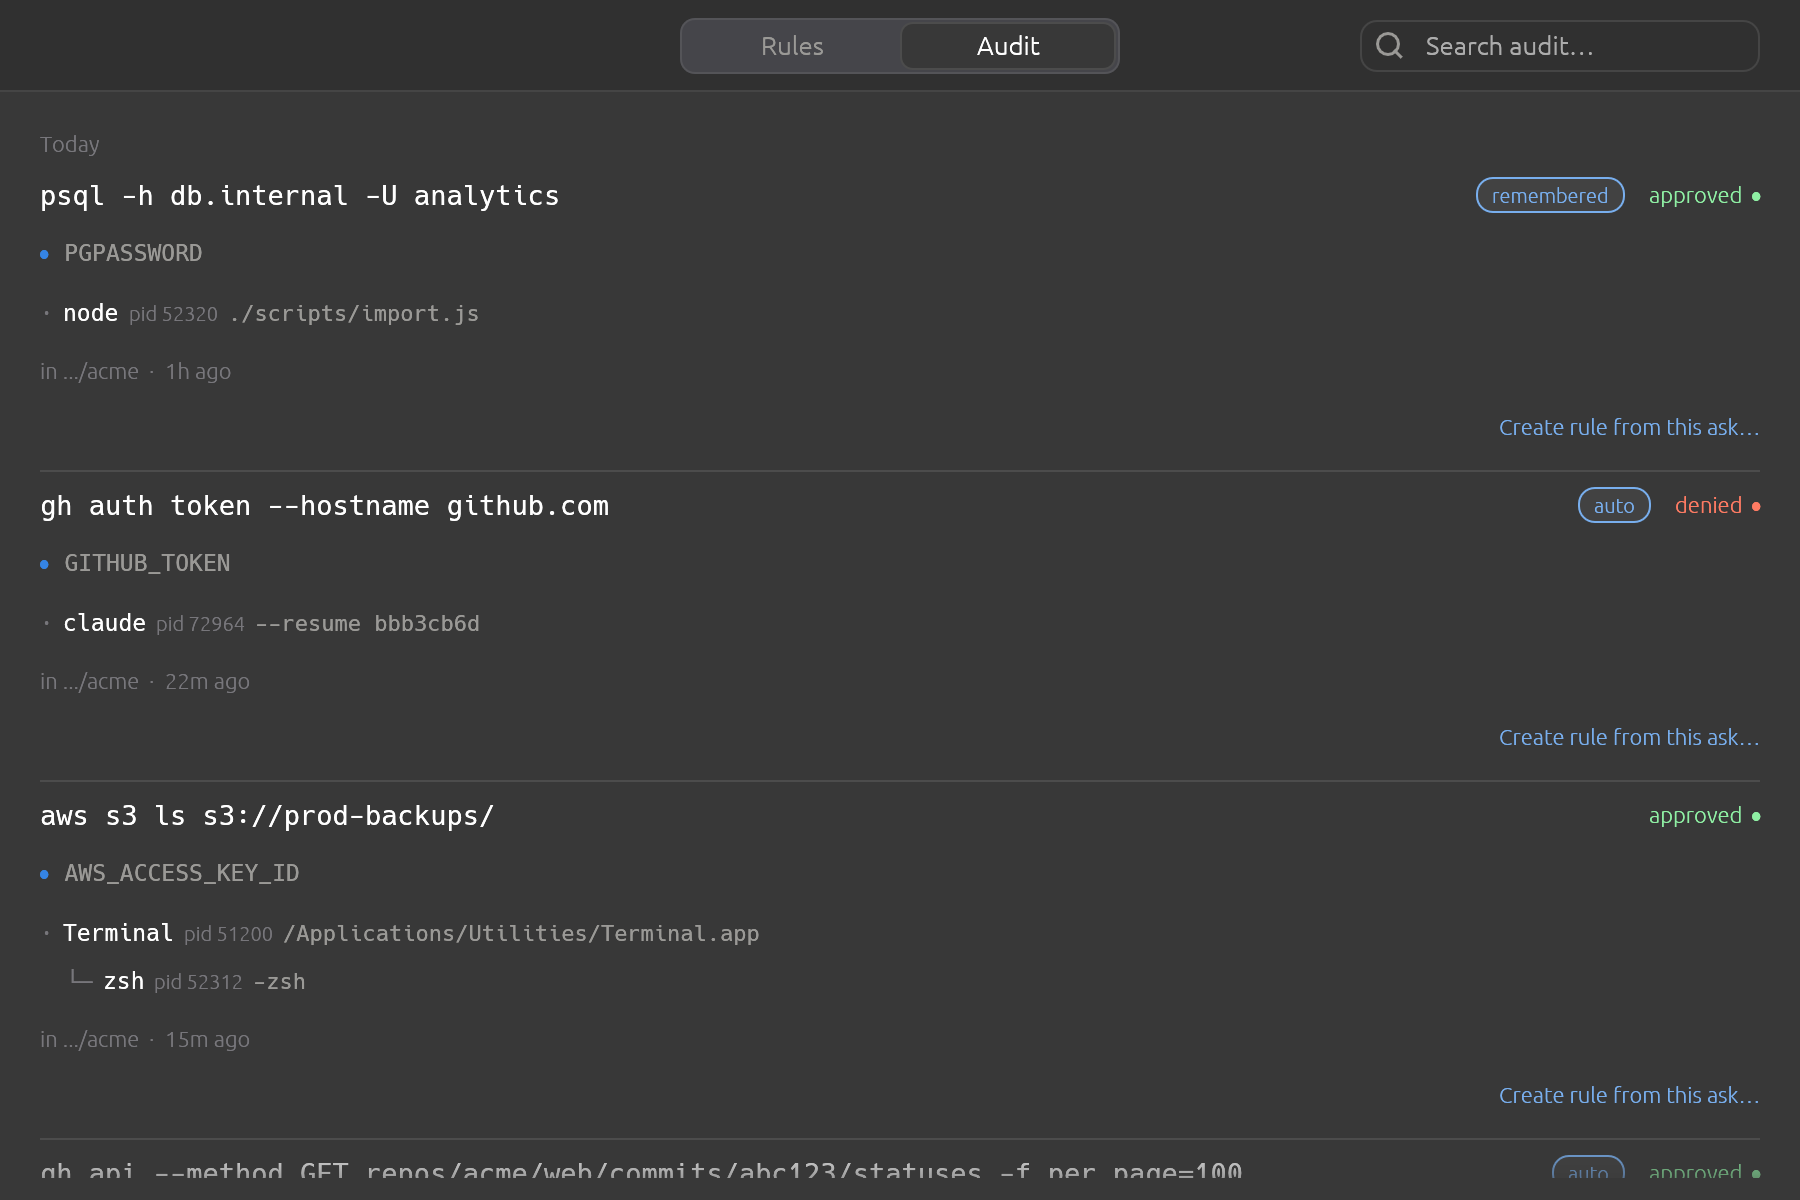Click the remembered badge on the psql entry
The height and width of the screenshot is (1200, 1800).
pos(1550,195)
